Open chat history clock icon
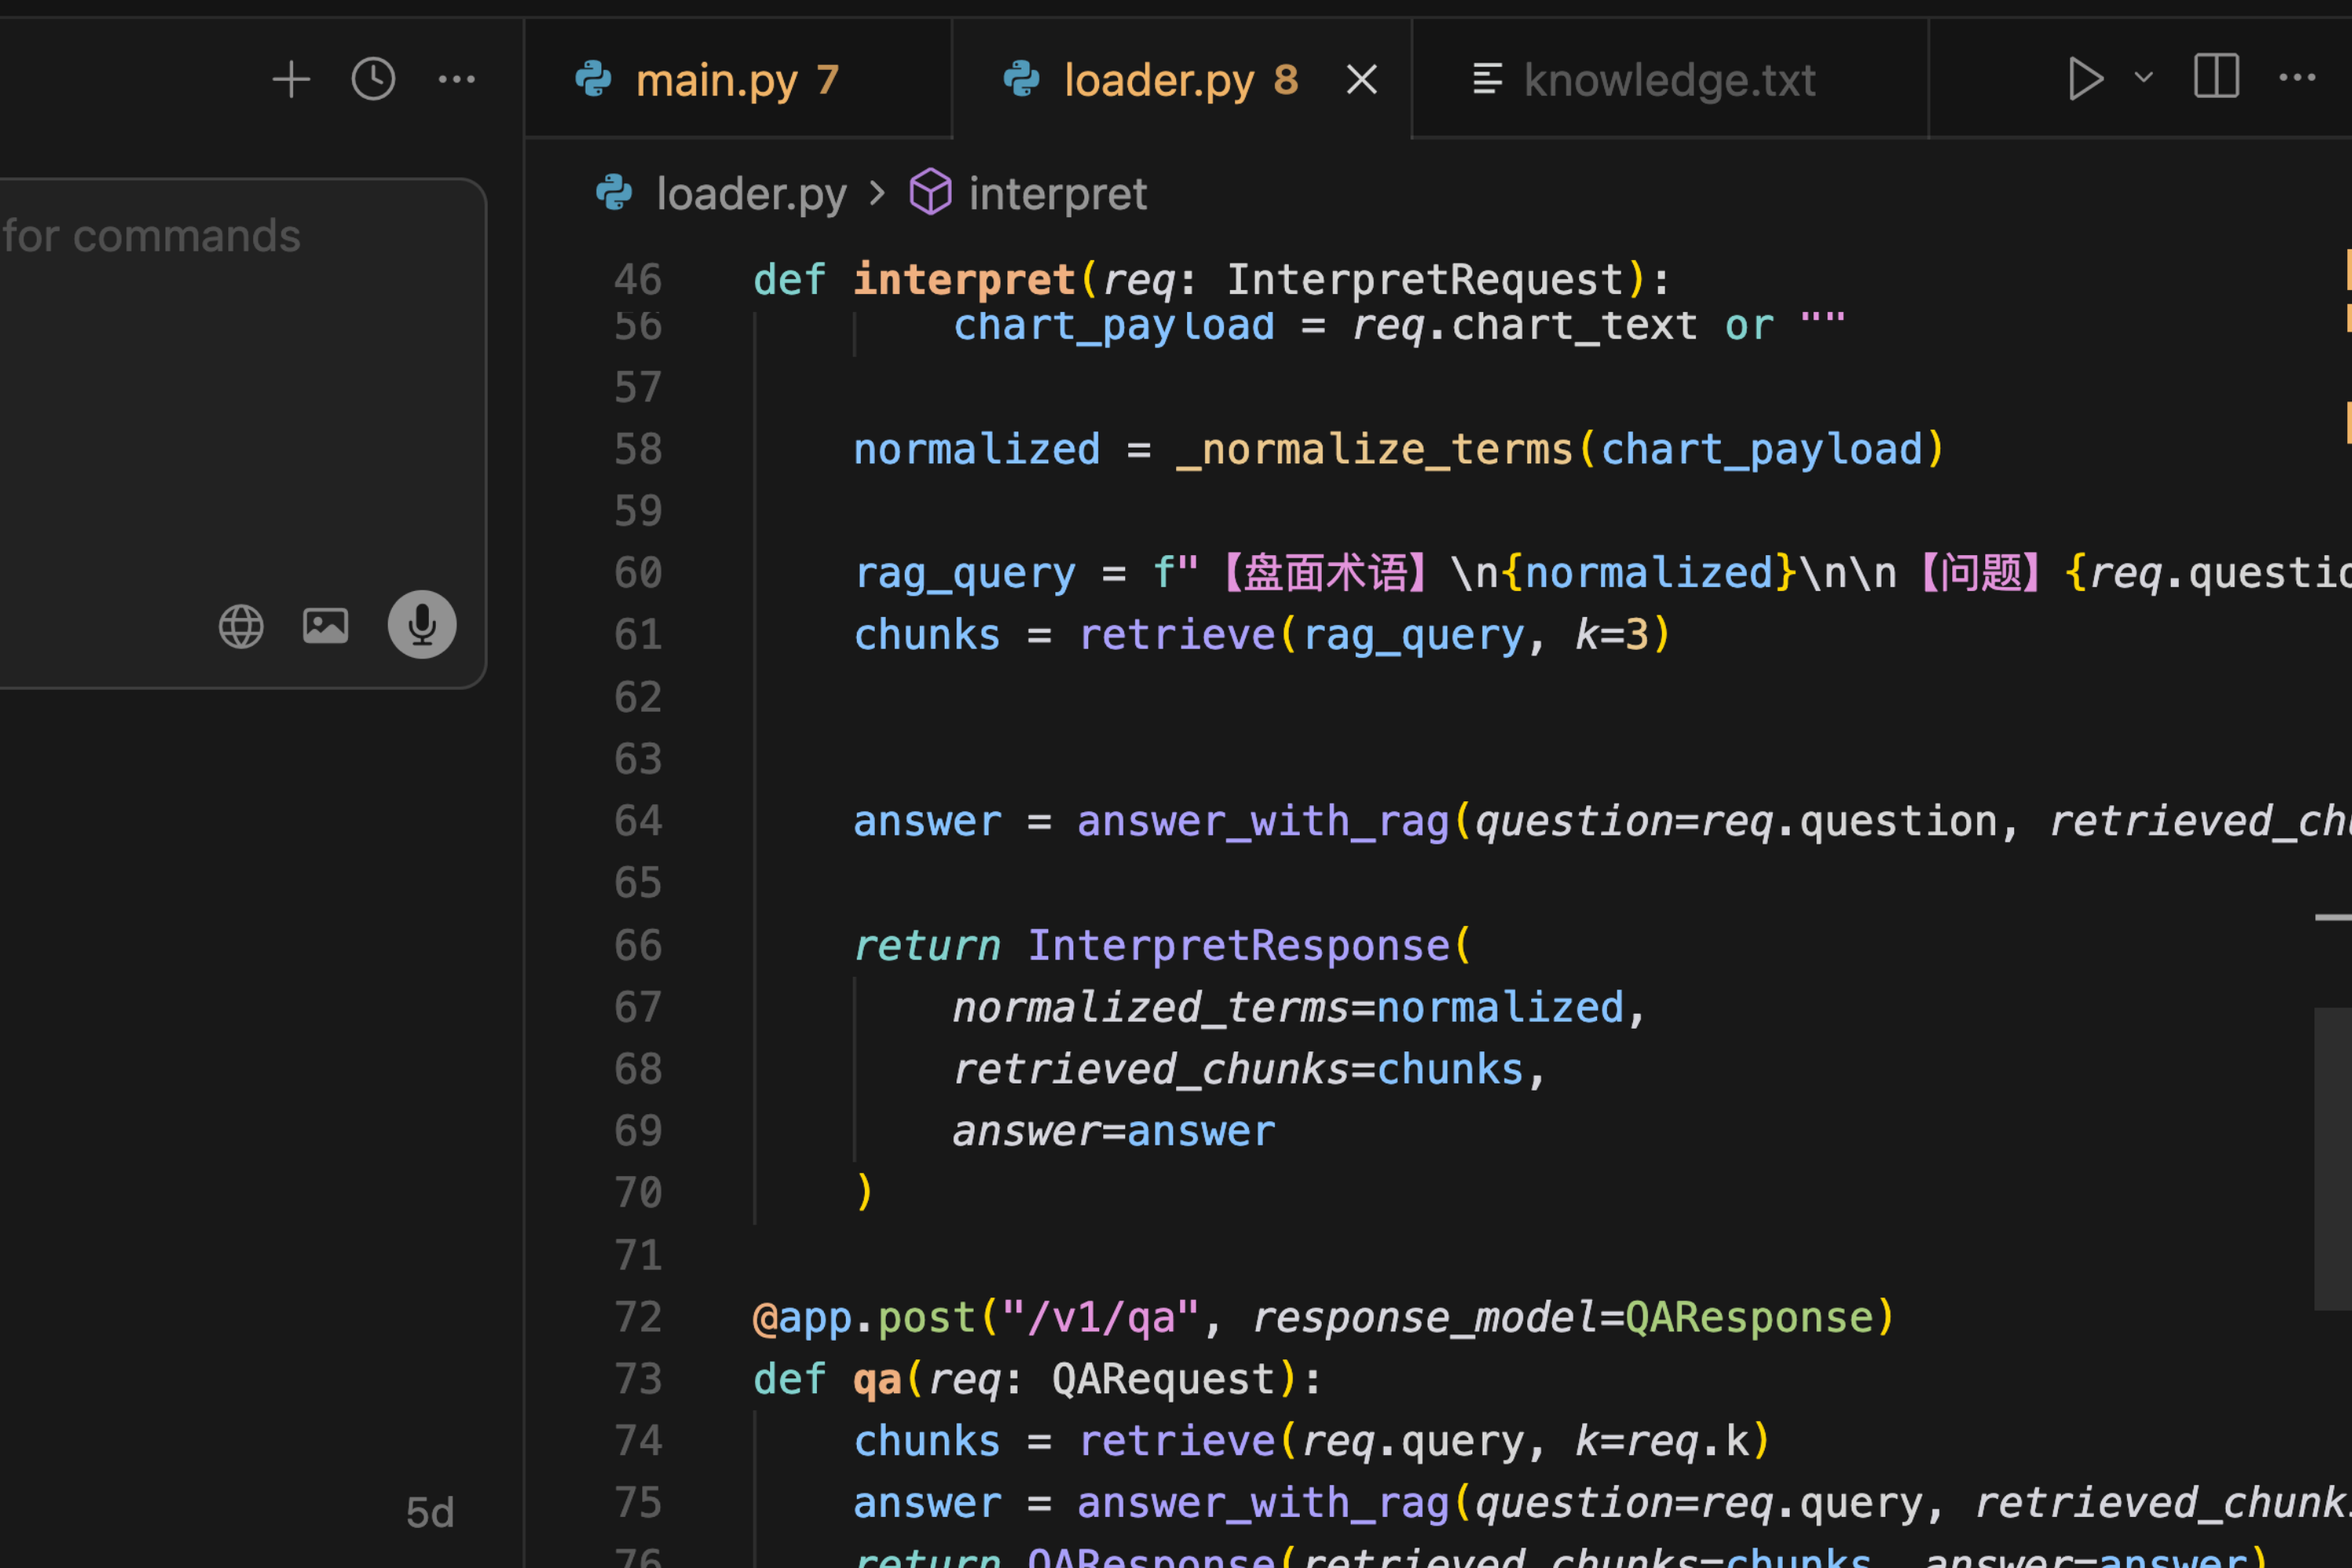 click(x=373, y=79)
